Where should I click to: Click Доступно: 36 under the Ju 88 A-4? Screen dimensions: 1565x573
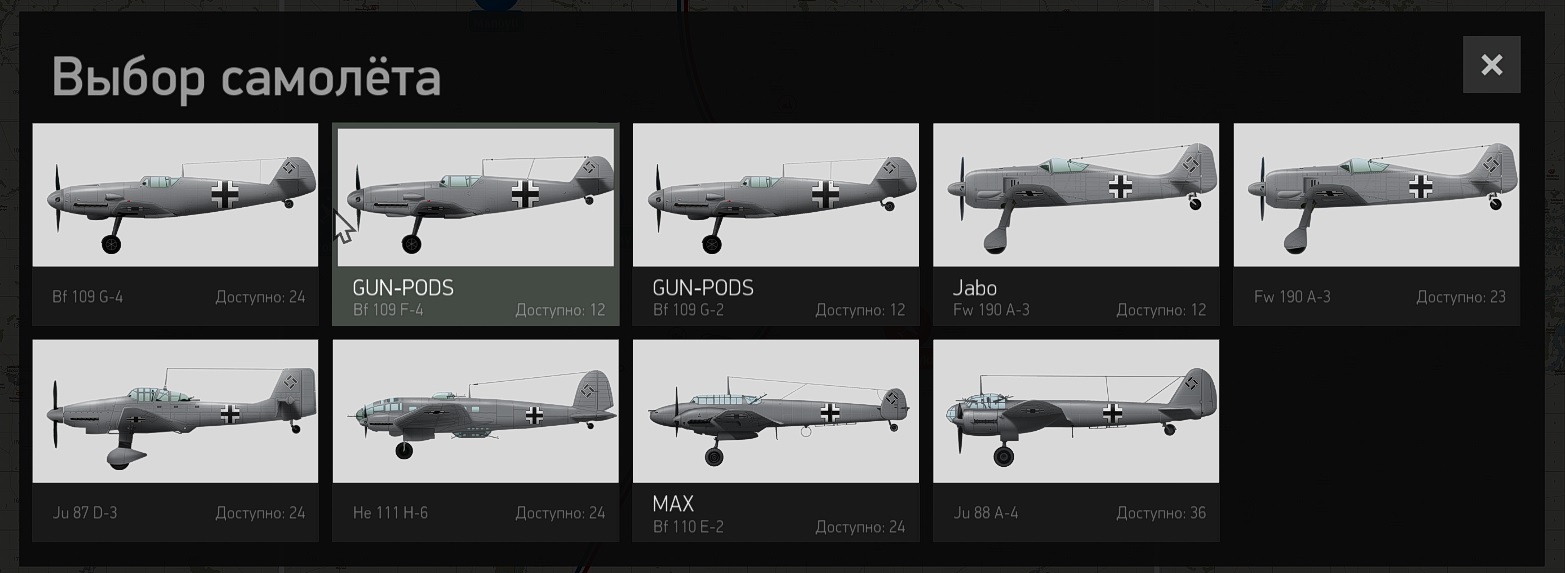coord(1161,513)
